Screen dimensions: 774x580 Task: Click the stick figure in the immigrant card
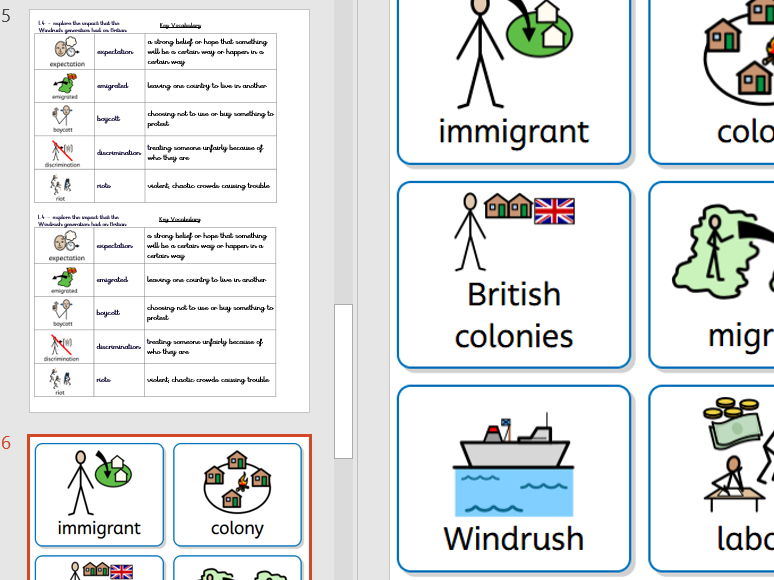(479, 53)
